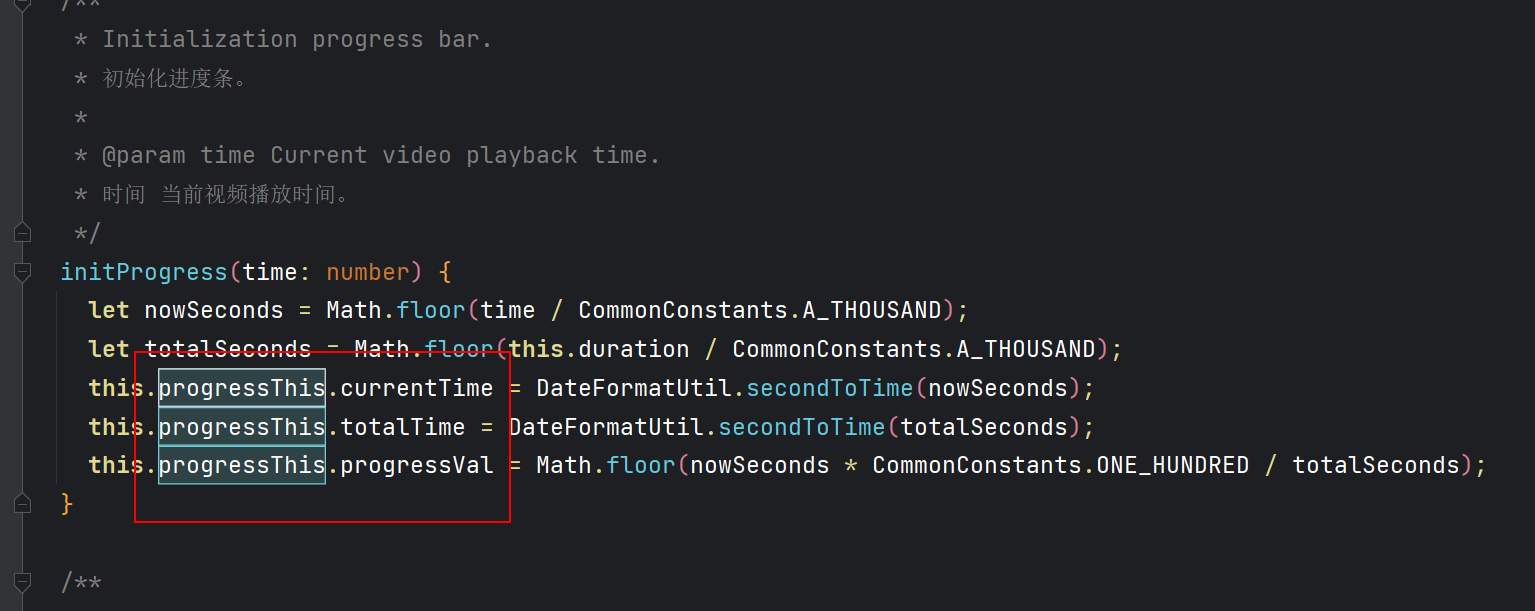Click the currentTime property

[x=417, y=388]
